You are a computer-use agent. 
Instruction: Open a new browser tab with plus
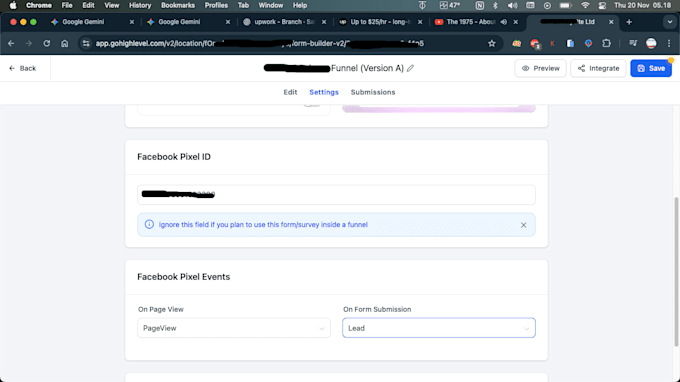pos(629,22)
